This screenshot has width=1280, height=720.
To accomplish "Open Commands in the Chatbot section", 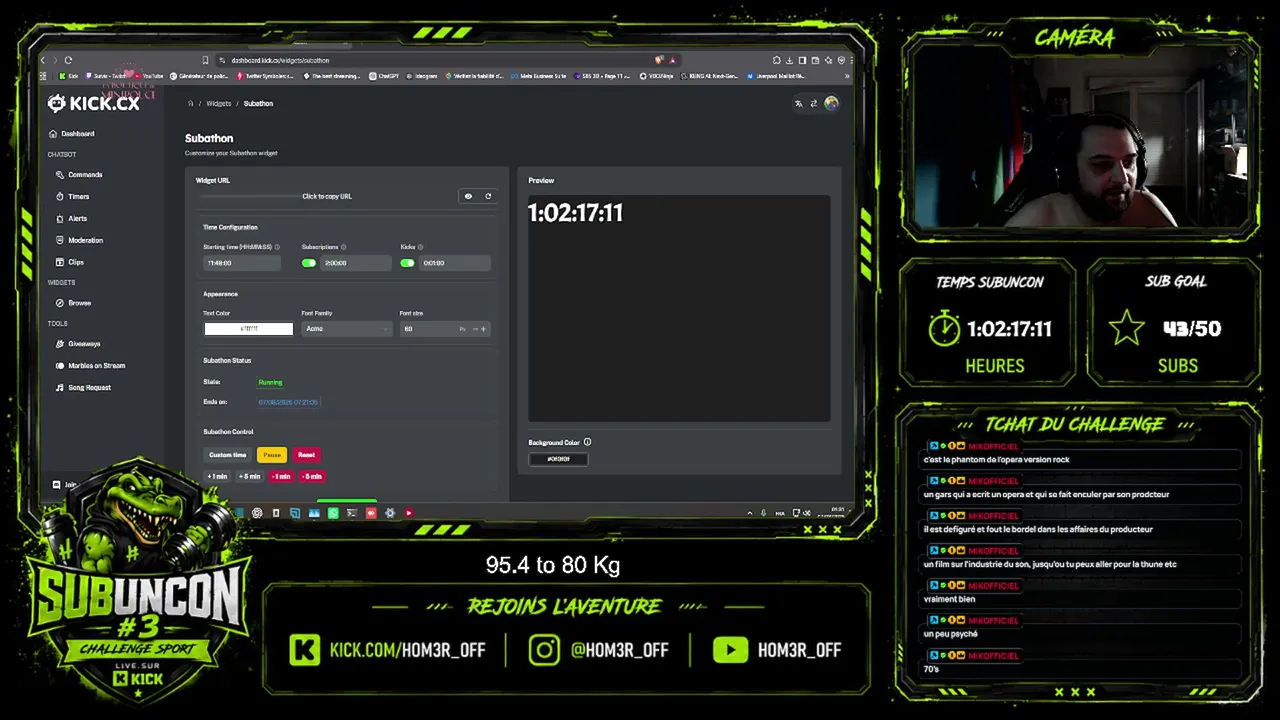I will coord(80,175).
